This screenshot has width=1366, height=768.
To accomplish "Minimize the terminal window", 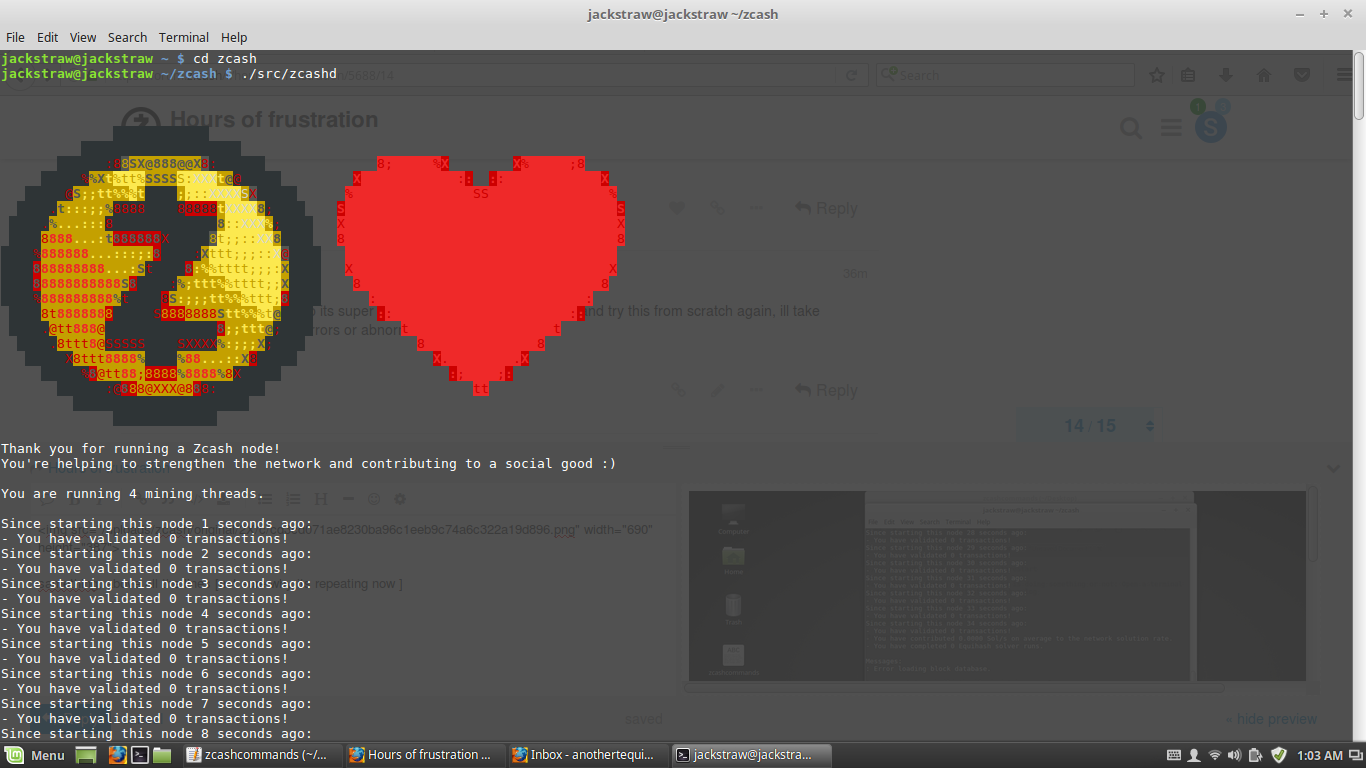I will 1302,14.
